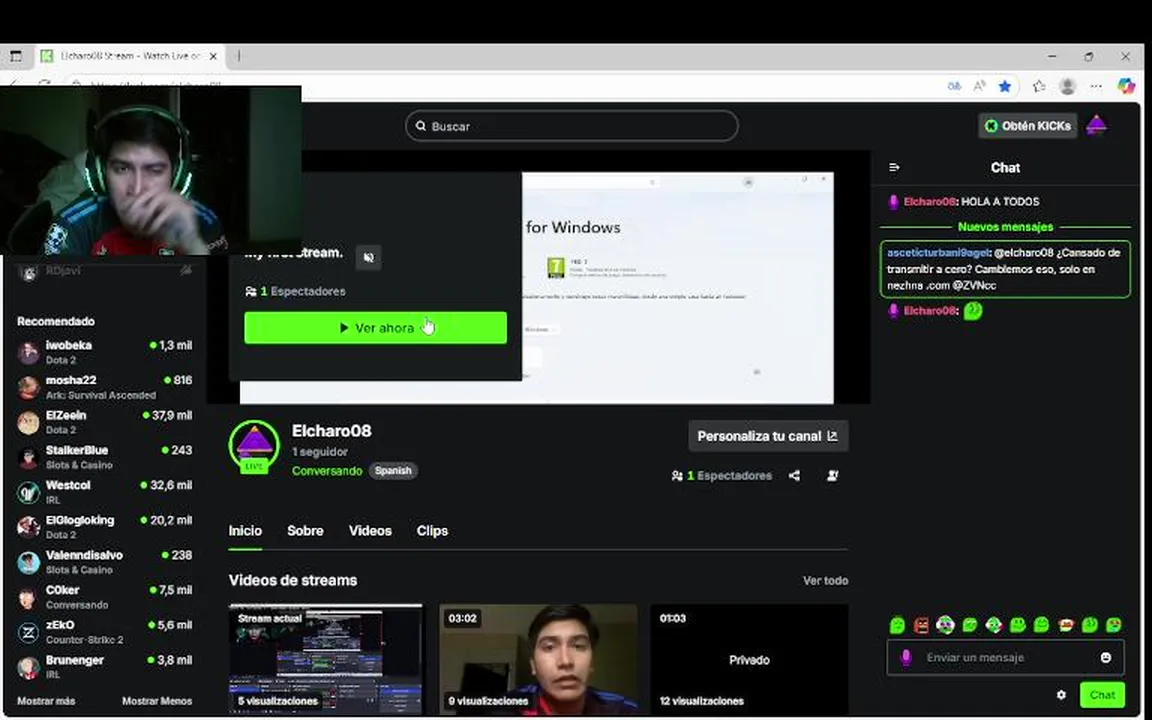
Task: Open chat settings gear icon
Action: [1061, 694]
